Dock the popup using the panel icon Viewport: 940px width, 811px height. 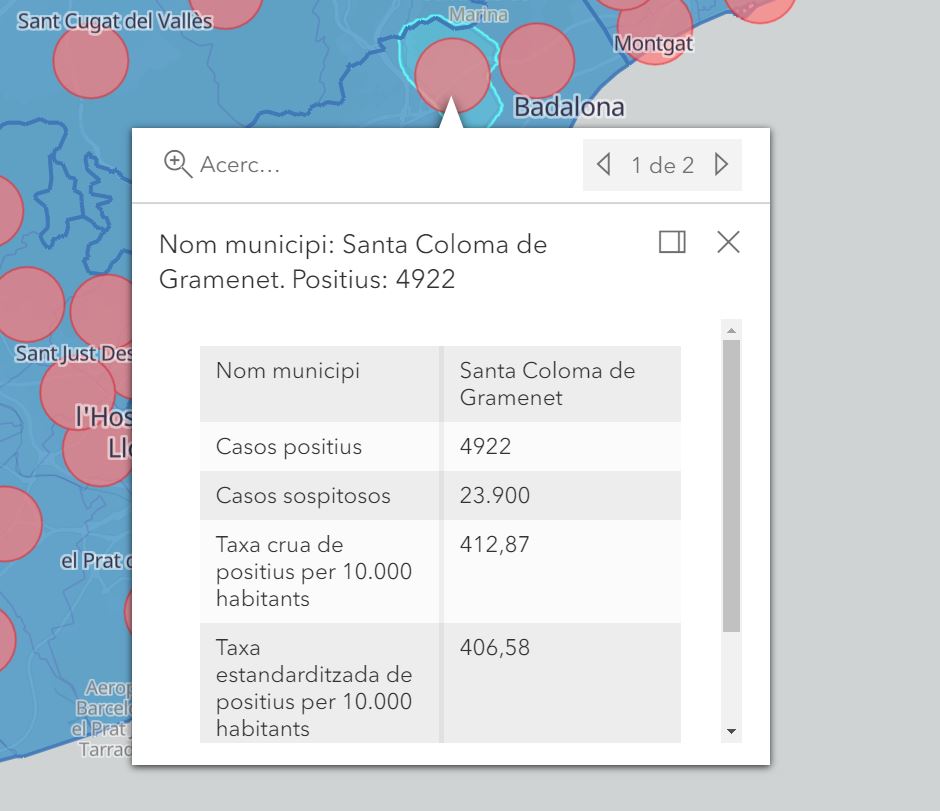672,242
